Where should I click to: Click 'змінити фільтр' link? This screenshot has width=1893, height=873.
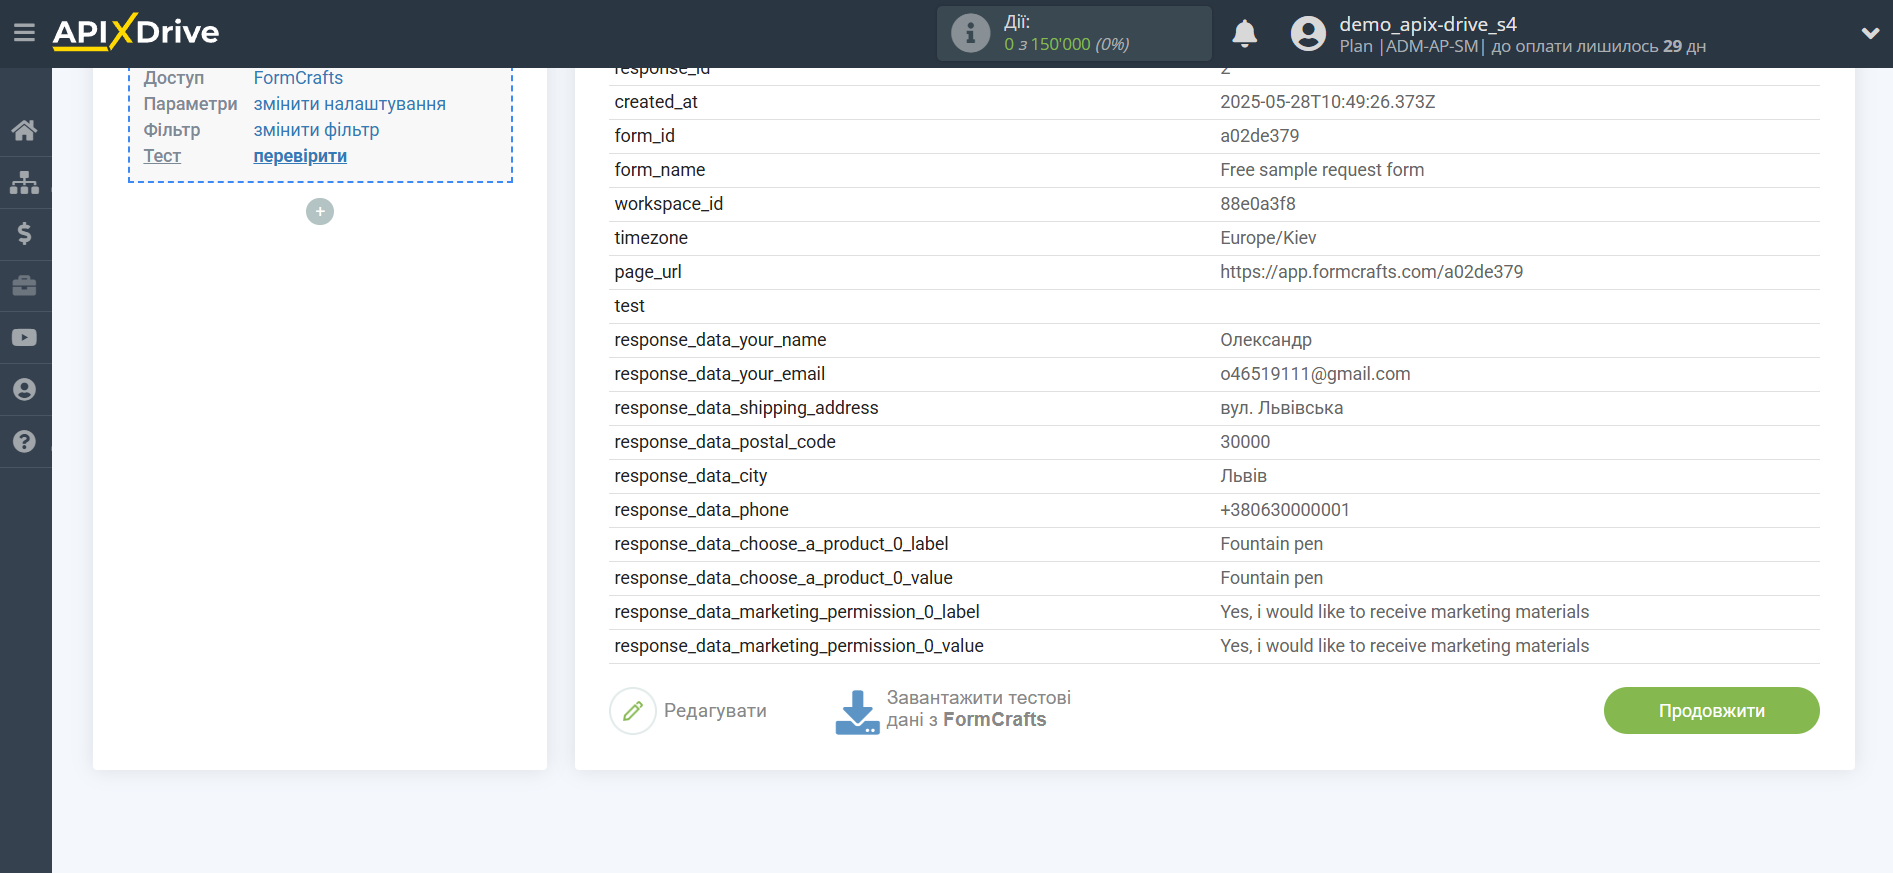point(316,130)
